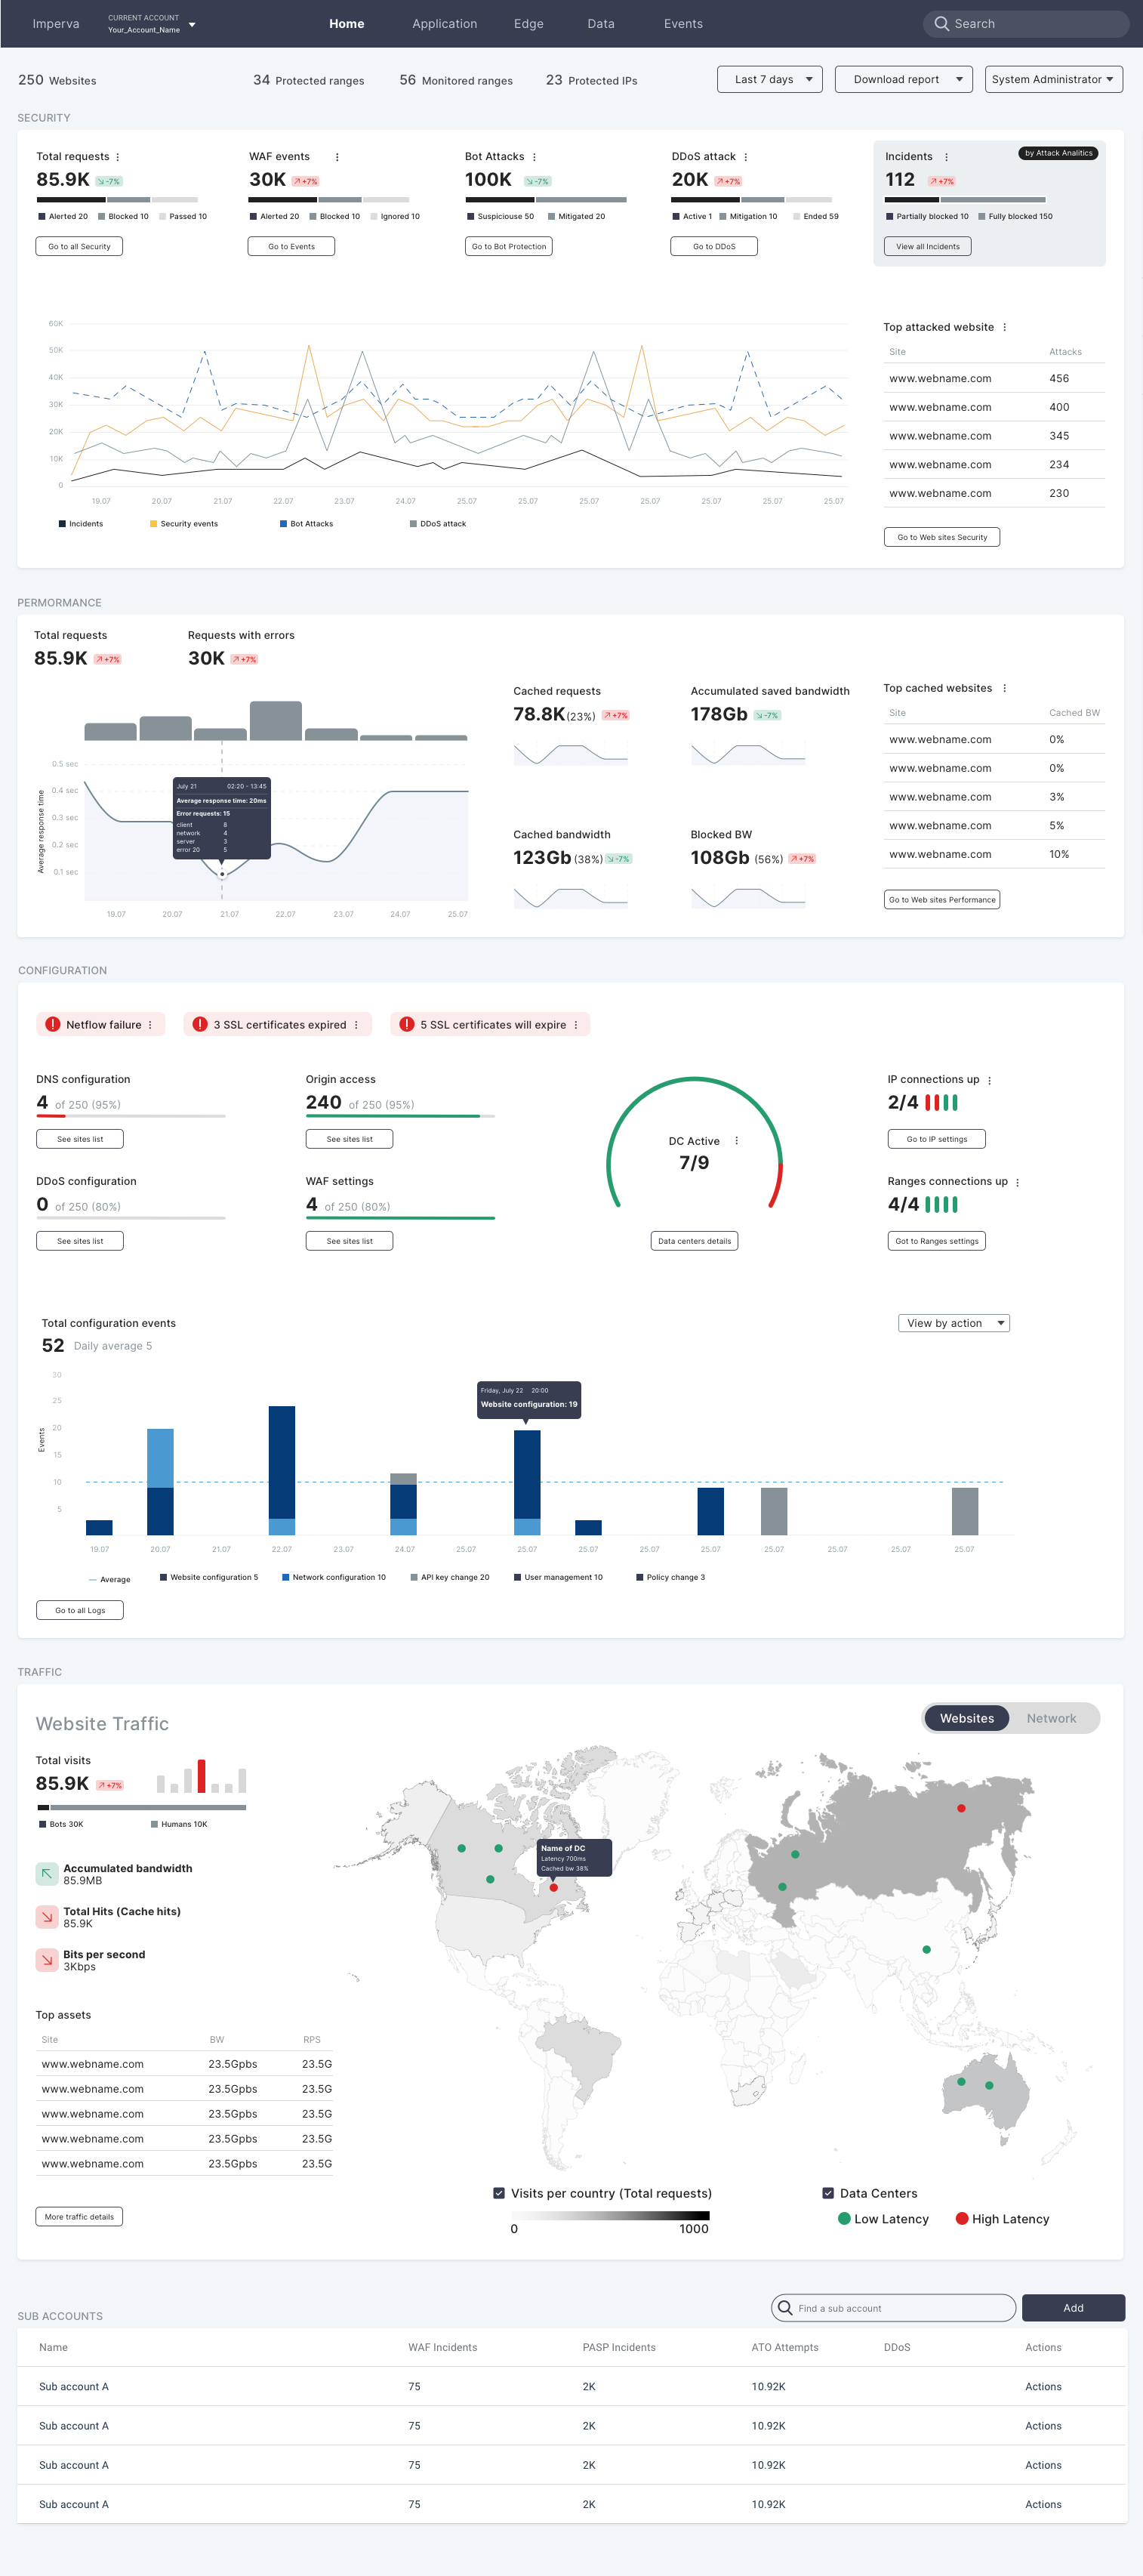1143x2576 pixels.
Task: Uncheck Visits per country checkbox
Action: (499, 2193)
